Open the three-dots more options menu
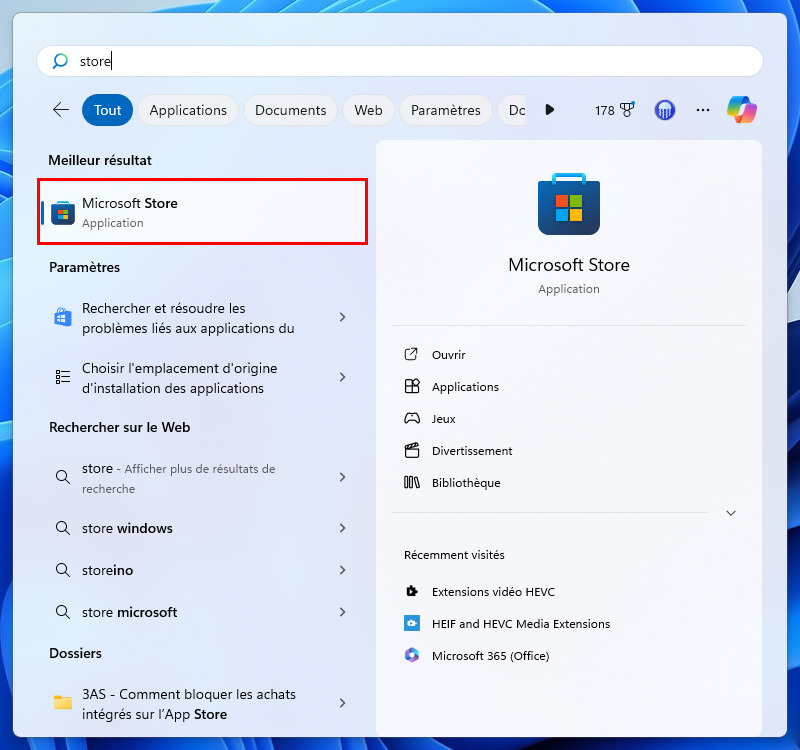This screenshot has height=750, width=800. 703,110
